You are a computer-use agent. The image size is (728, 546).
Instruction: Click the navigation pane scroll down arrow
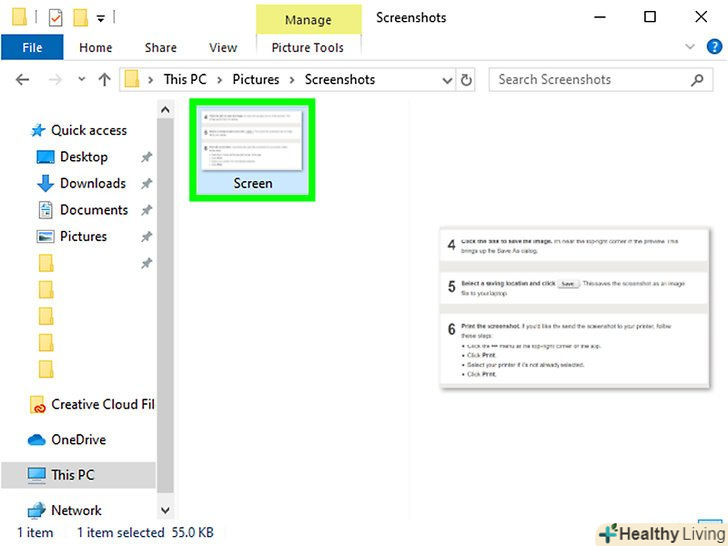[x=165, y=510]
